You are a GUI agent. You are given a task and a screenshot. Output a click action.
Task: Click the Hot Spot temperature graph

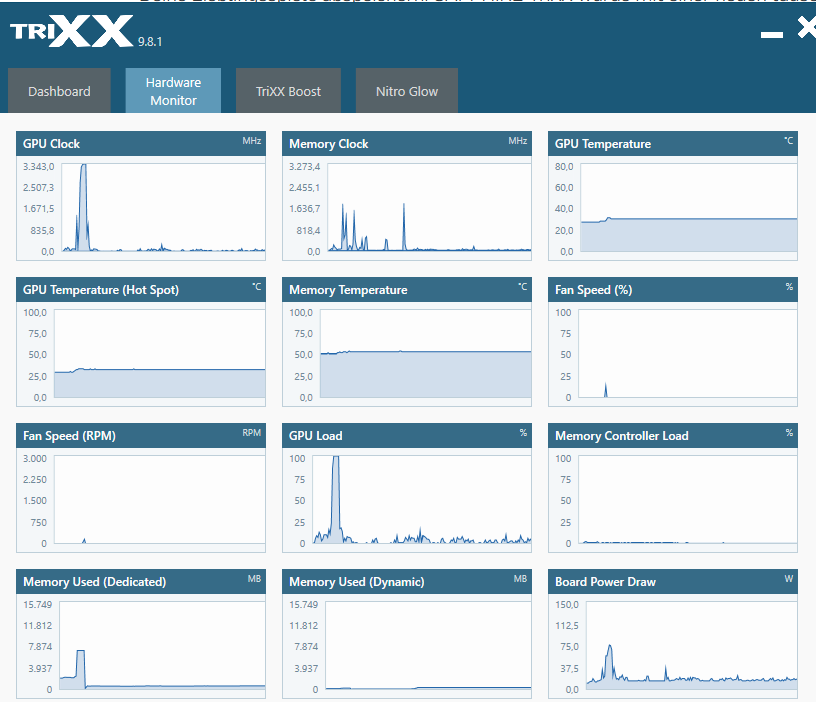pyautogui.click(x=160, y=354)
